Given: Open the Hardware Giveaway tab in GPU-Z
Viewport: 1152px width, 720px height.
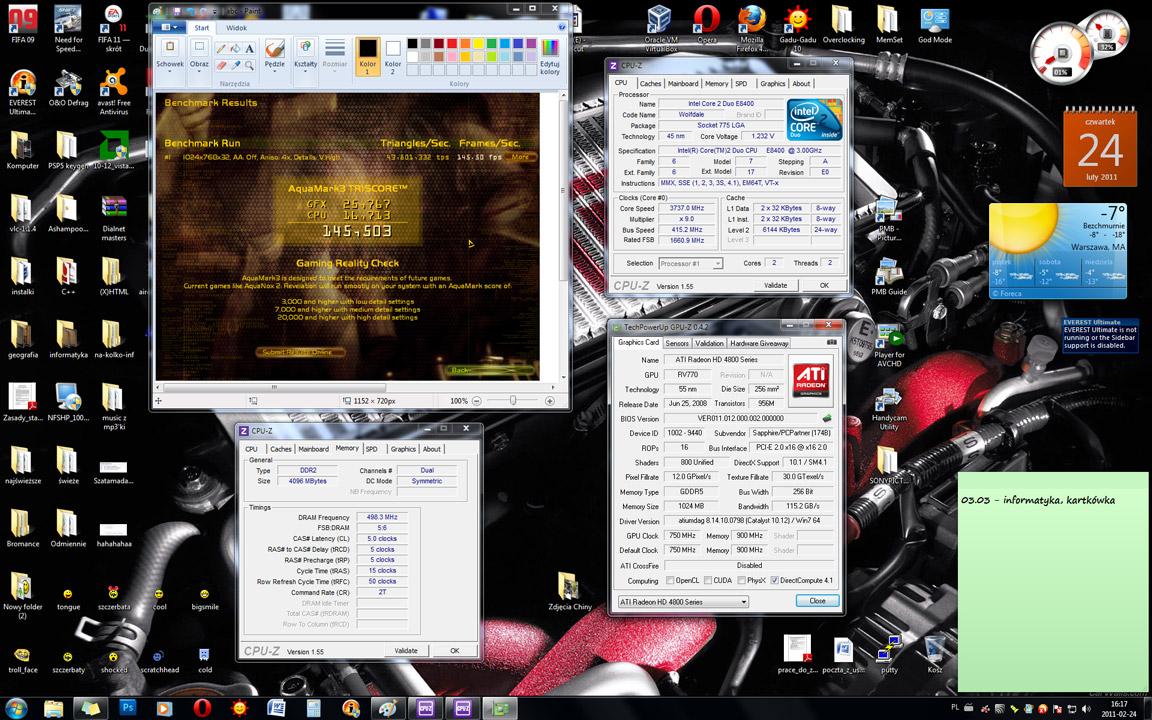Looking at the screenshot, I should [759, 343].
